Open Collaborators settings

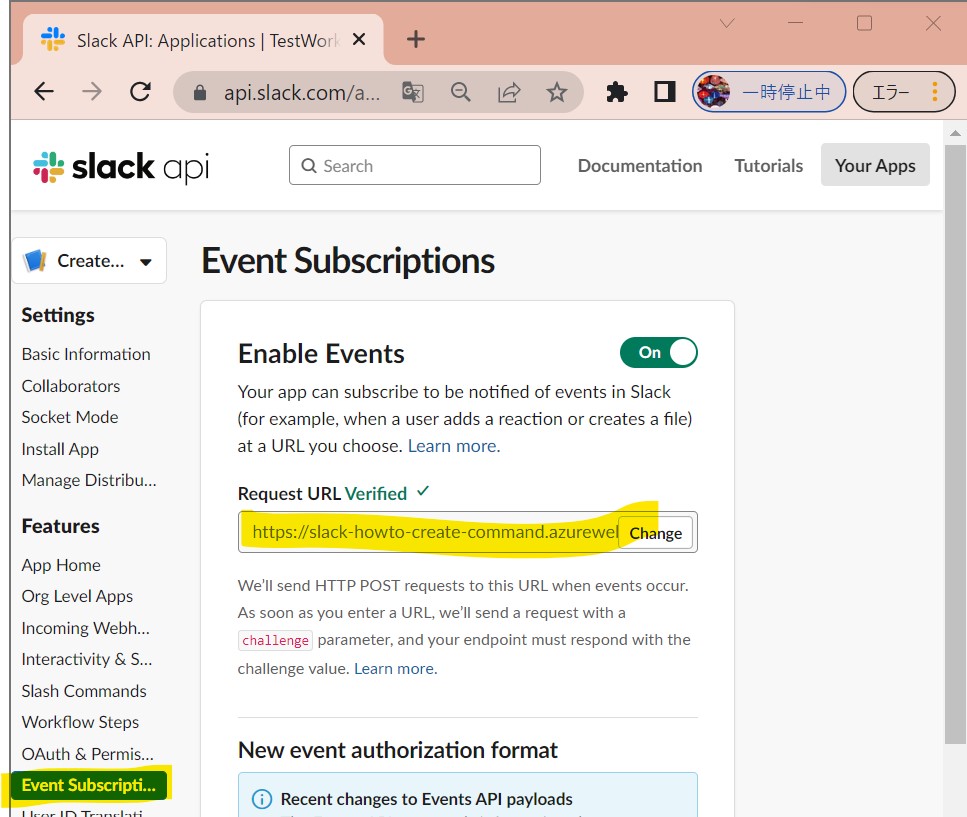71,386
